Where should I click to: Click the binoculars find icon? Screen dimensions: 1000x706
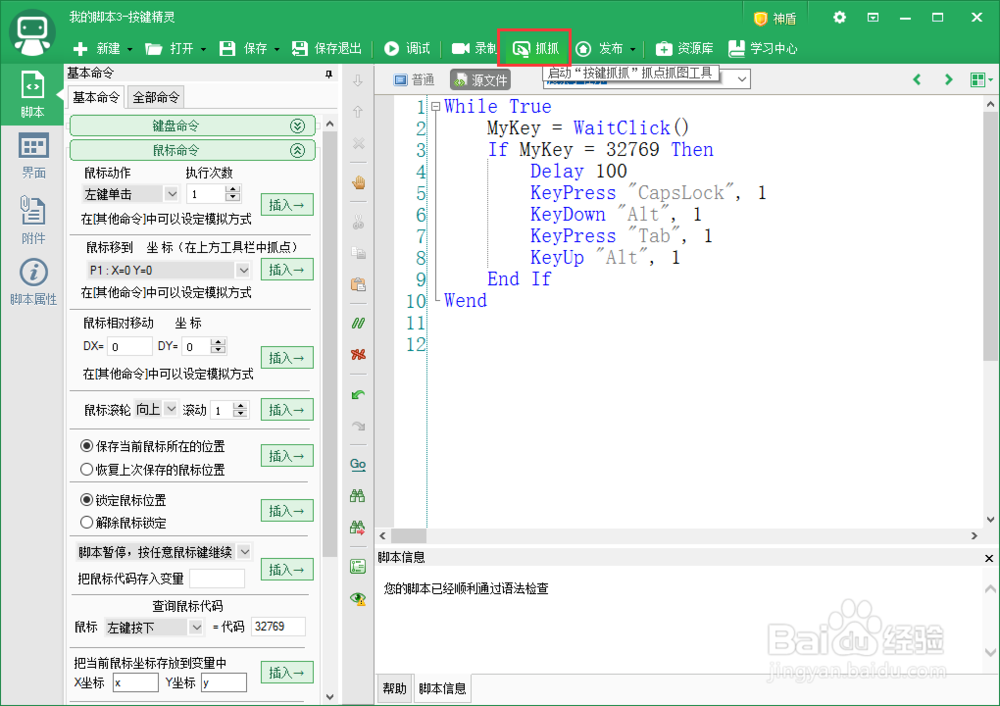coord(358,496)
